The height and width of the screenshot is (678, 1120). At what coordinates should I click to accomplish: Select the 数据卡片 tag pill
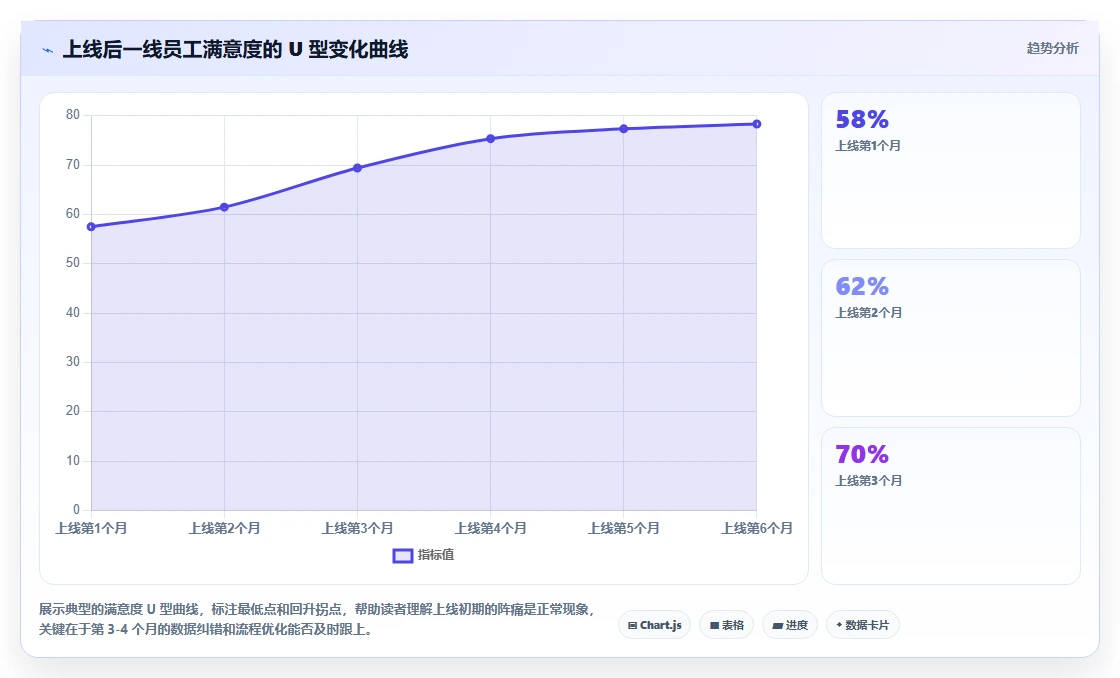(863, 625)
